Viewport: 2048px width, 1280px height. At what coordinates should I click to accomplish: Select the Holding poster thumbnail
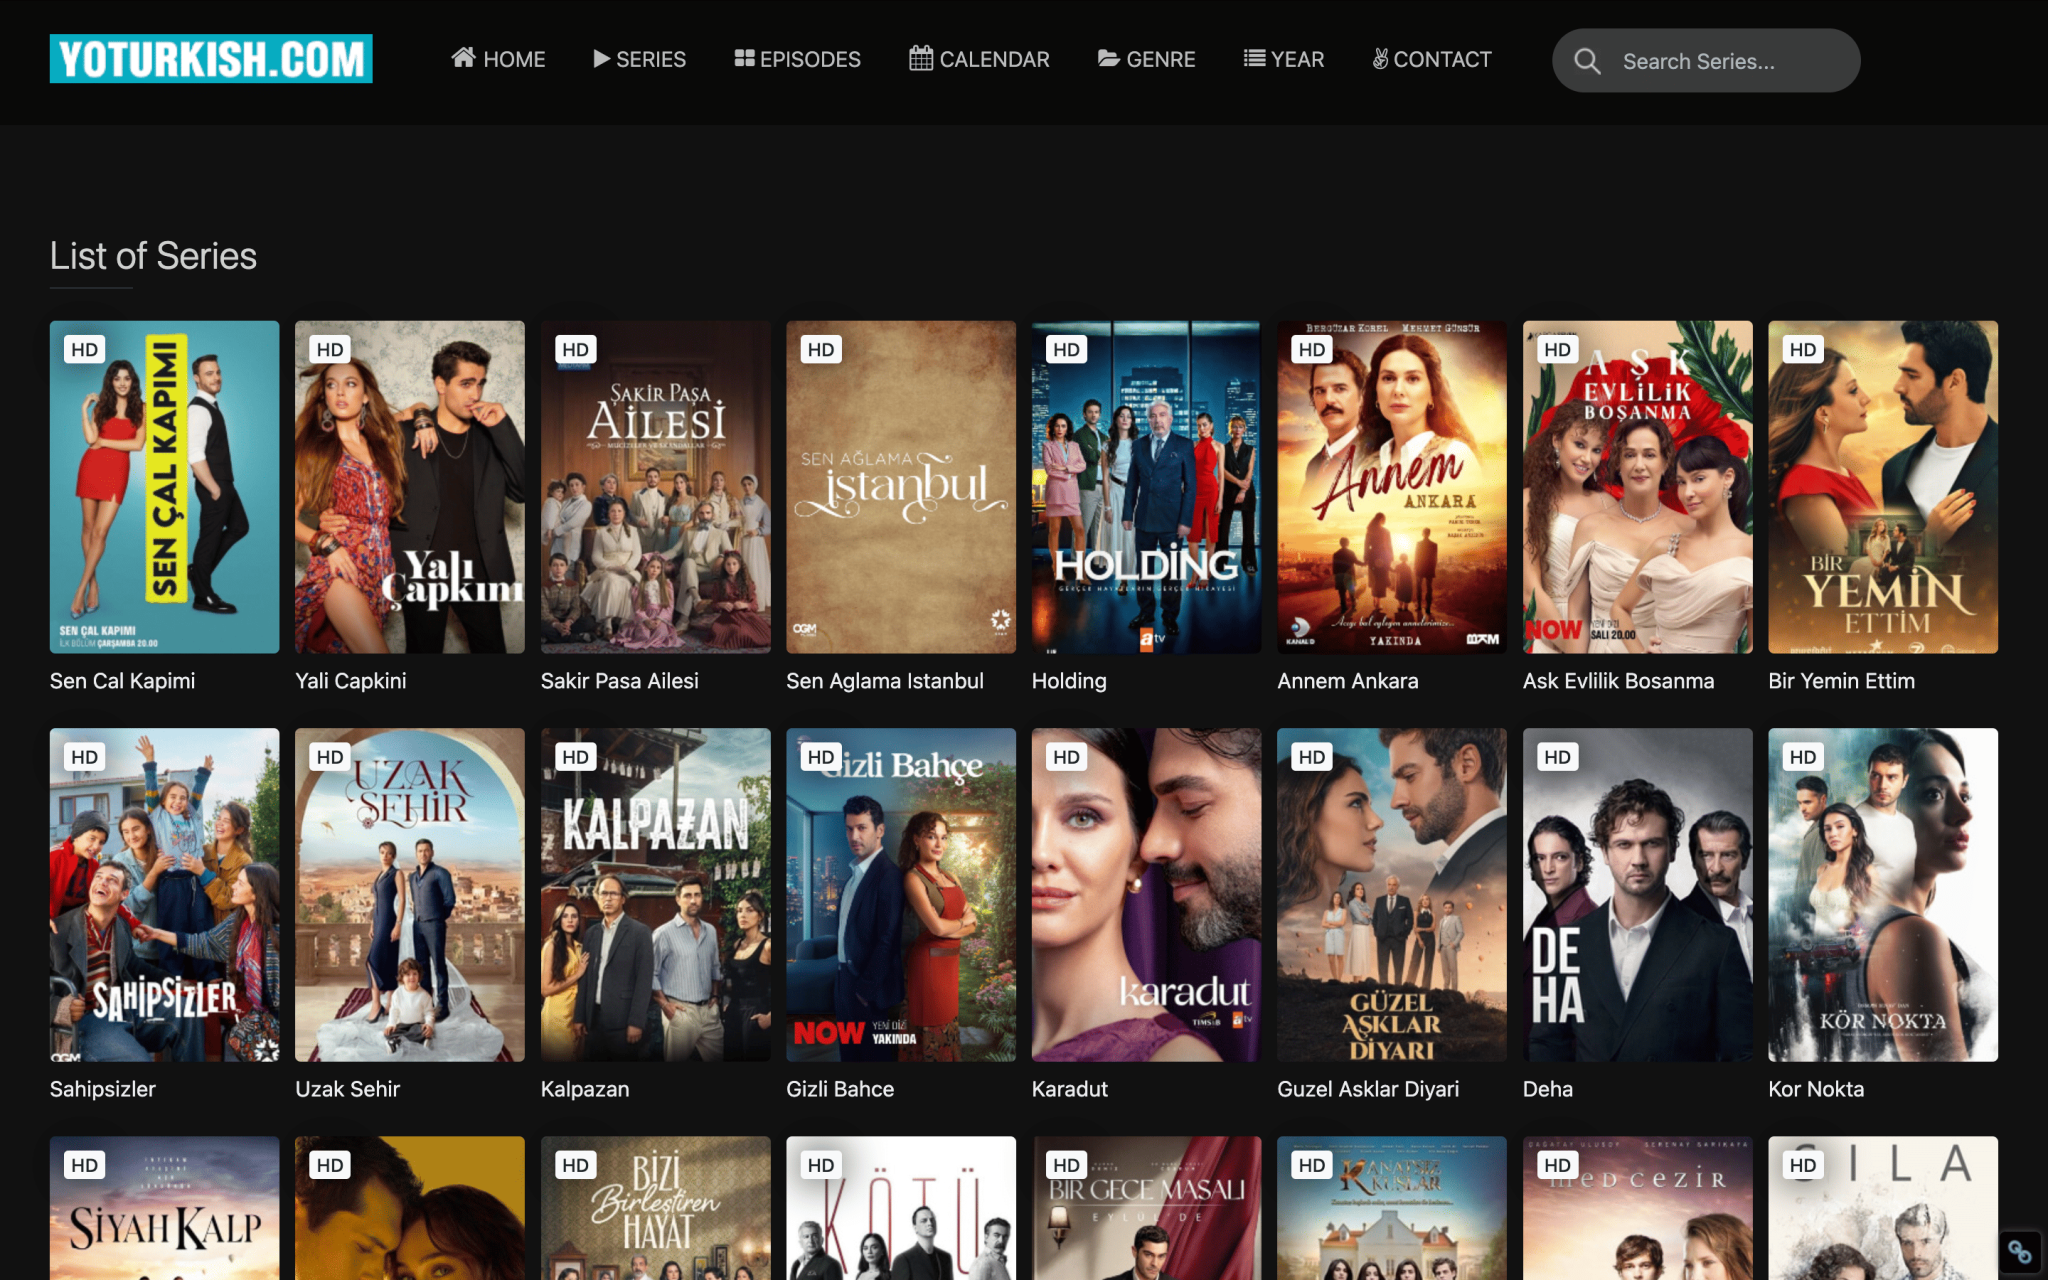tap(1146, 487)
